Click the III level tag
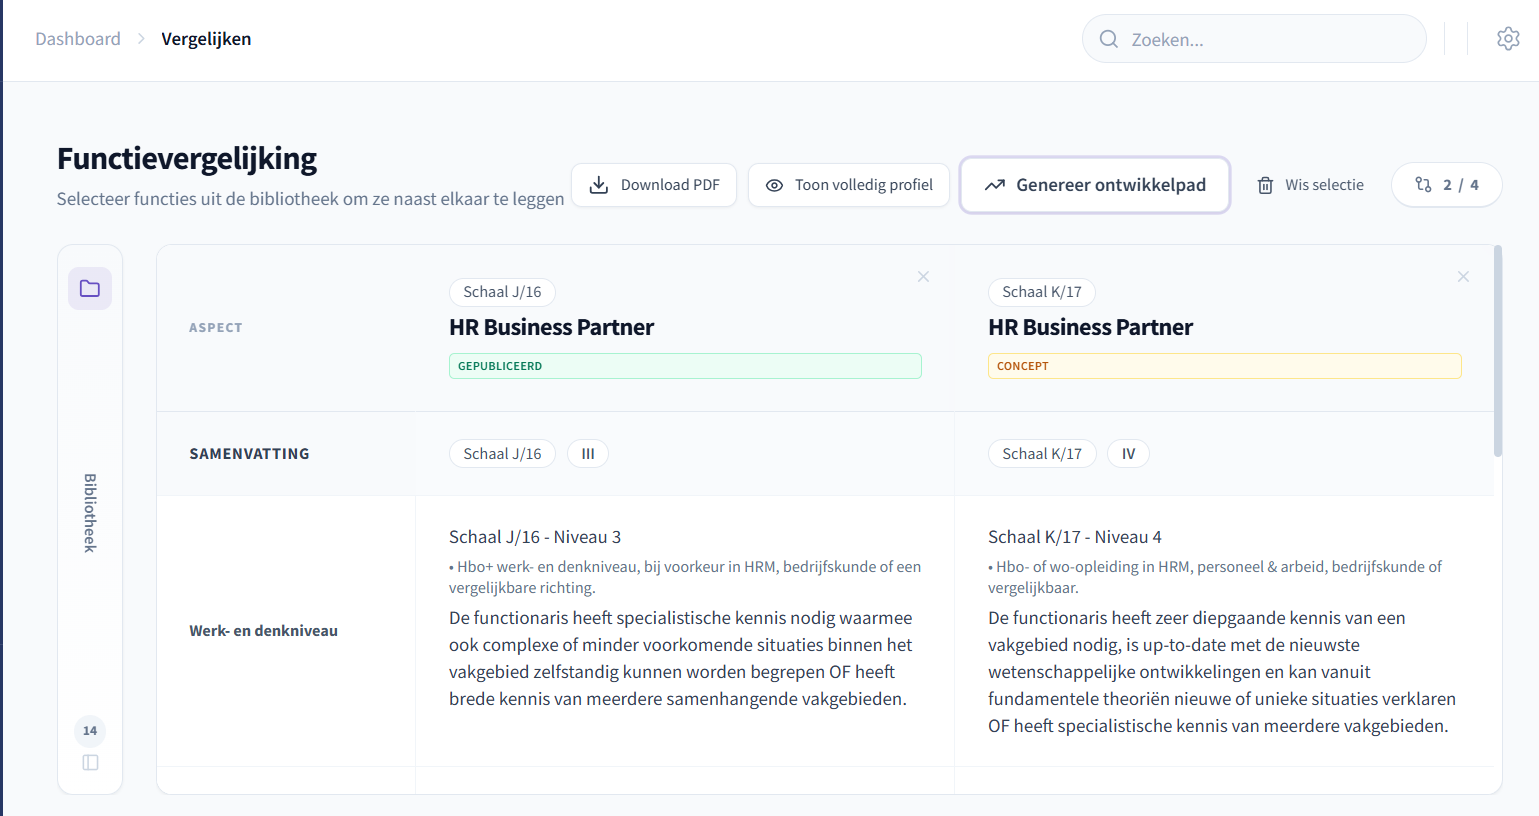The image size is (1539, 816). [x=588, y=454]
